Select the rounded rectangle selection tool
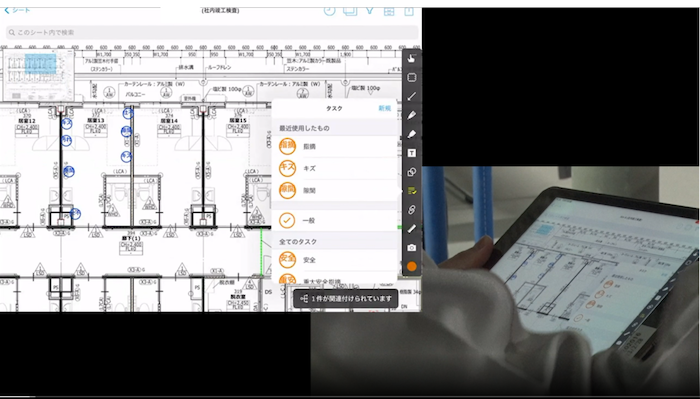This screenshot has width=700, height=399. pyautogui.click(x=412, y=77)
